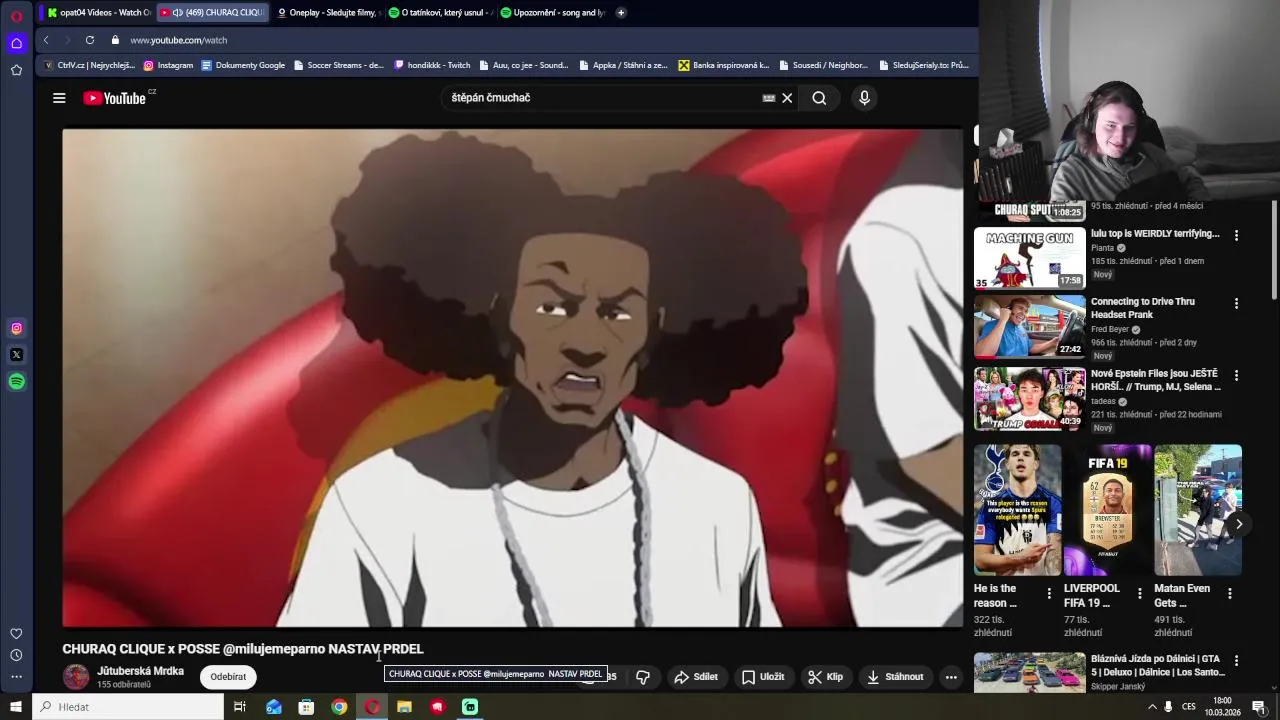Open the channel avatar under the video

(76, 677)
